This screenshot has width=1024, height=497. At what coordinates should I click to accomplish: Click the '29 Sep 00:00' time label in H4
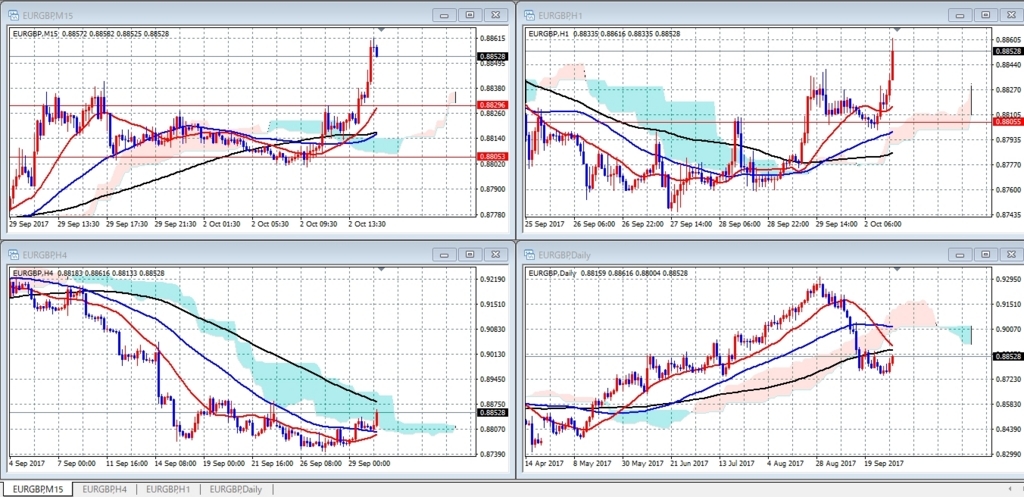click(x=370, y=463)
